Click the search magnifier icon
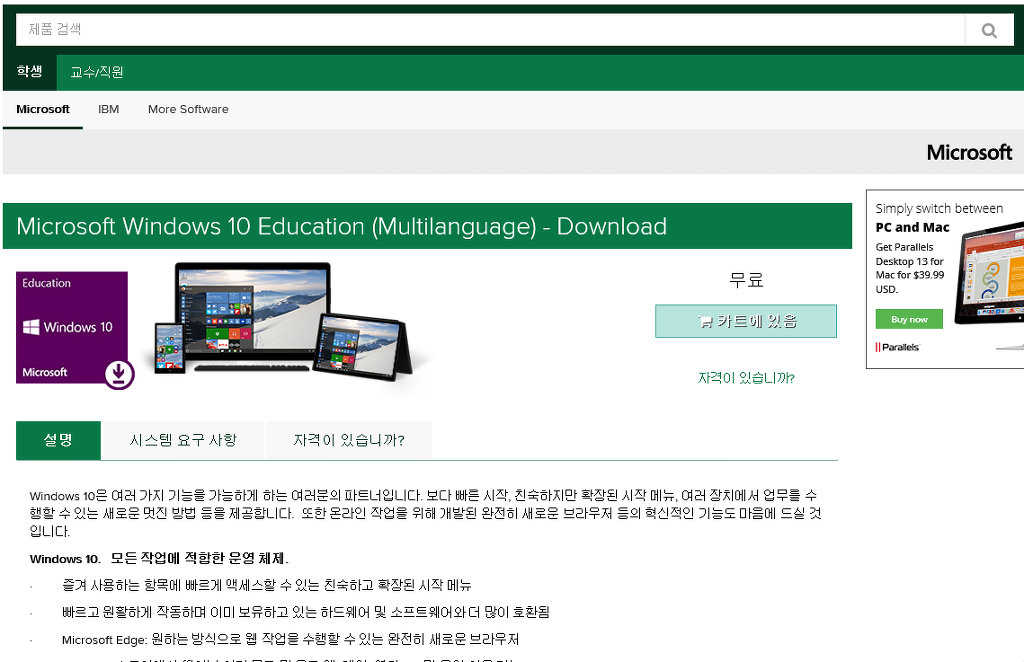Viewport: 1024px width, 662px height. 989,30
